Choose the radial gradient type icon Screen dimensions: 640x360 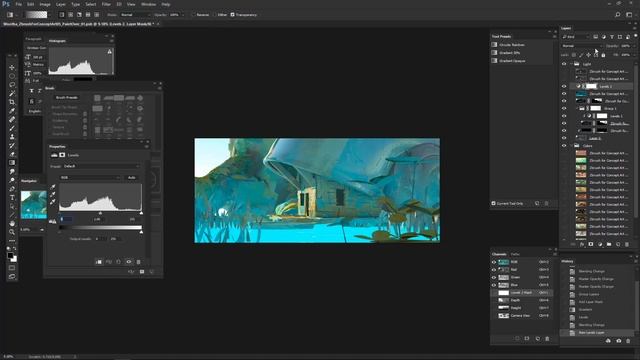[71, 15]
